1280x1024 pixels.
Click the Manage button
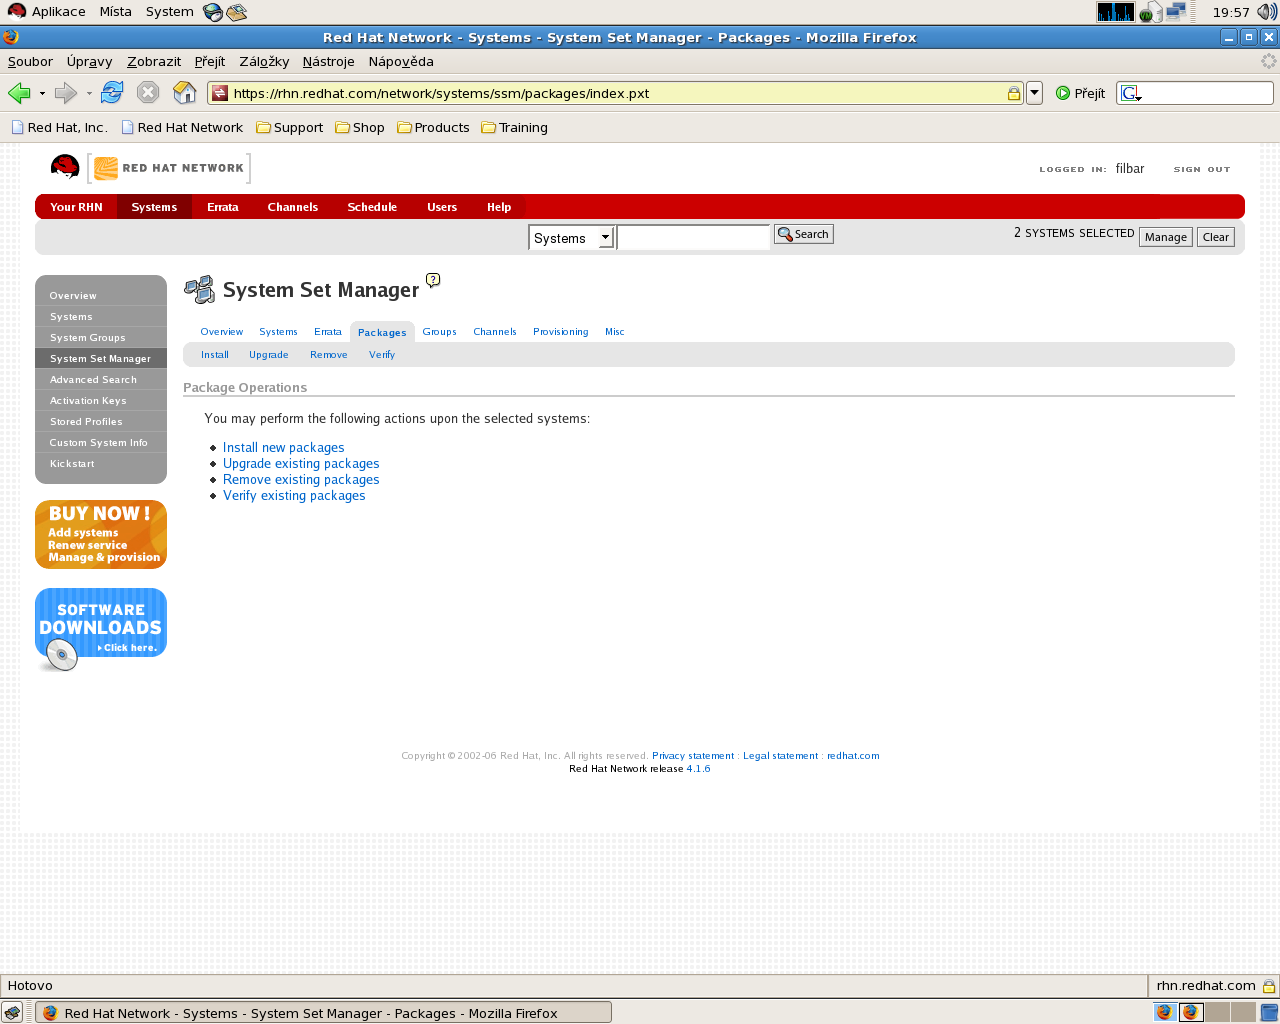click(x=1166, y=237)
